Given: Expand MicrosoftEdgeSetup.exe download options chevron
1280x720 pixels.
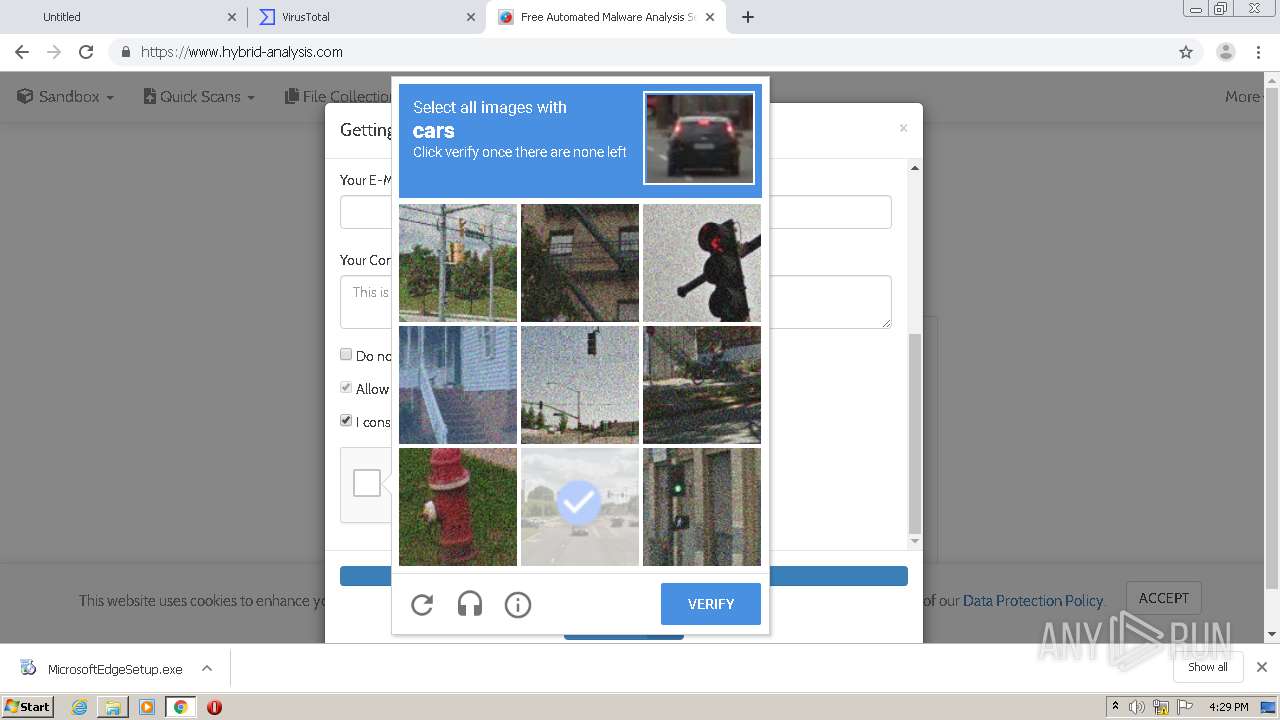Looking at the screenshot, I should click(207, 668).
